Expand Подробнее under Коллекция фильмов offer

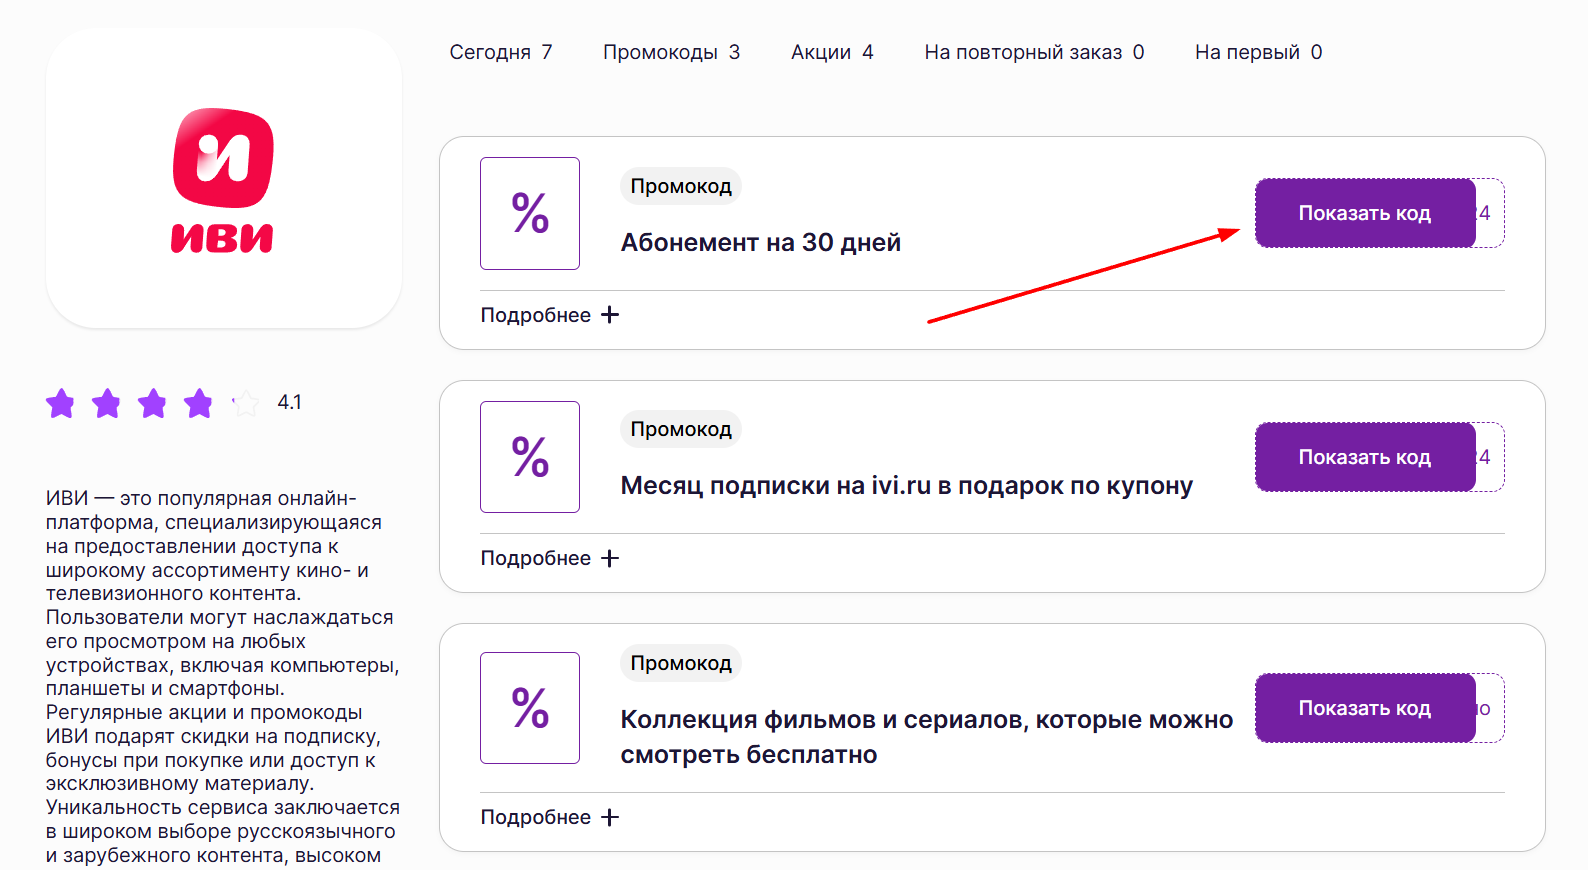point(550,817)
